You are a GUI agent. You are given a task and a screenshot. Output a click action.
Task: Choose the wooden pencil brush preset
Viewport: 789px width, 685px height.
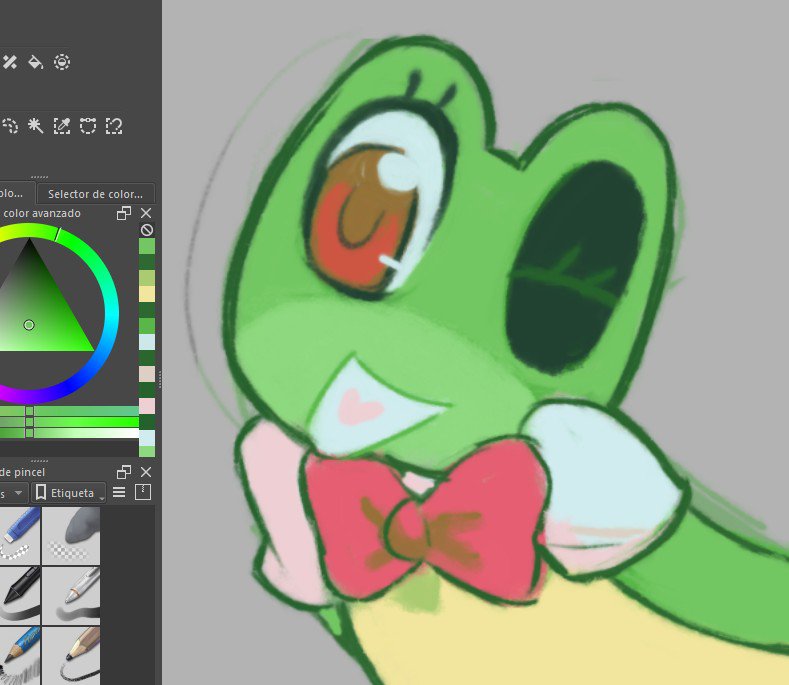pos(71,655)
